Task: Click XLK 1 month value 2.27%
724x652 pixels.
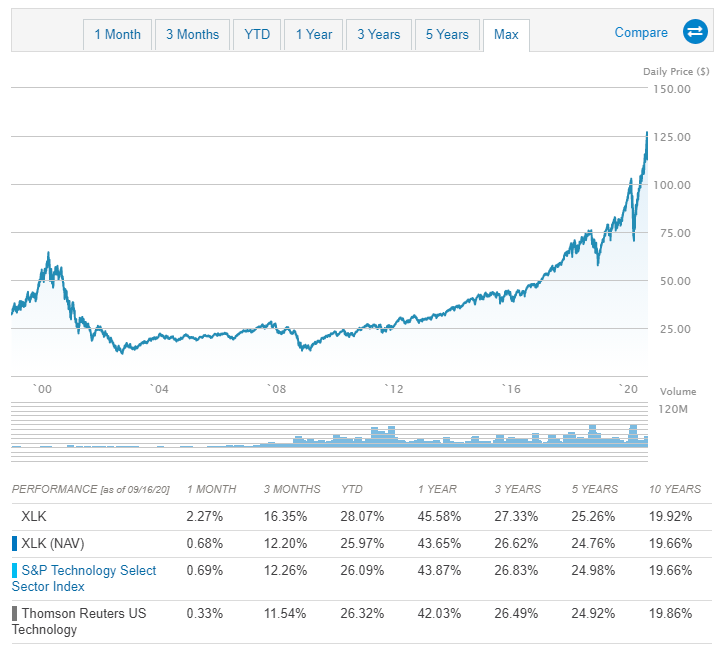Action: (205, 516)
